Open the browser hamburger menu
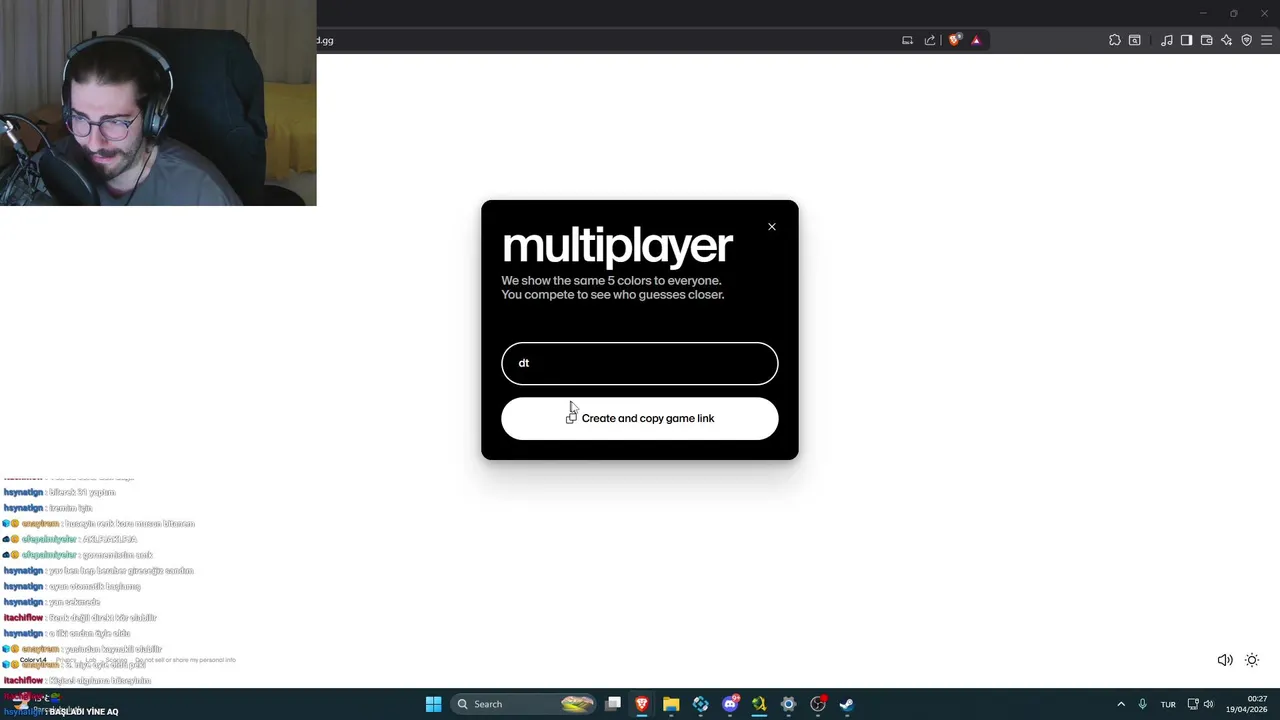The image size is (1280, 720). click(x=1266, y=40)
